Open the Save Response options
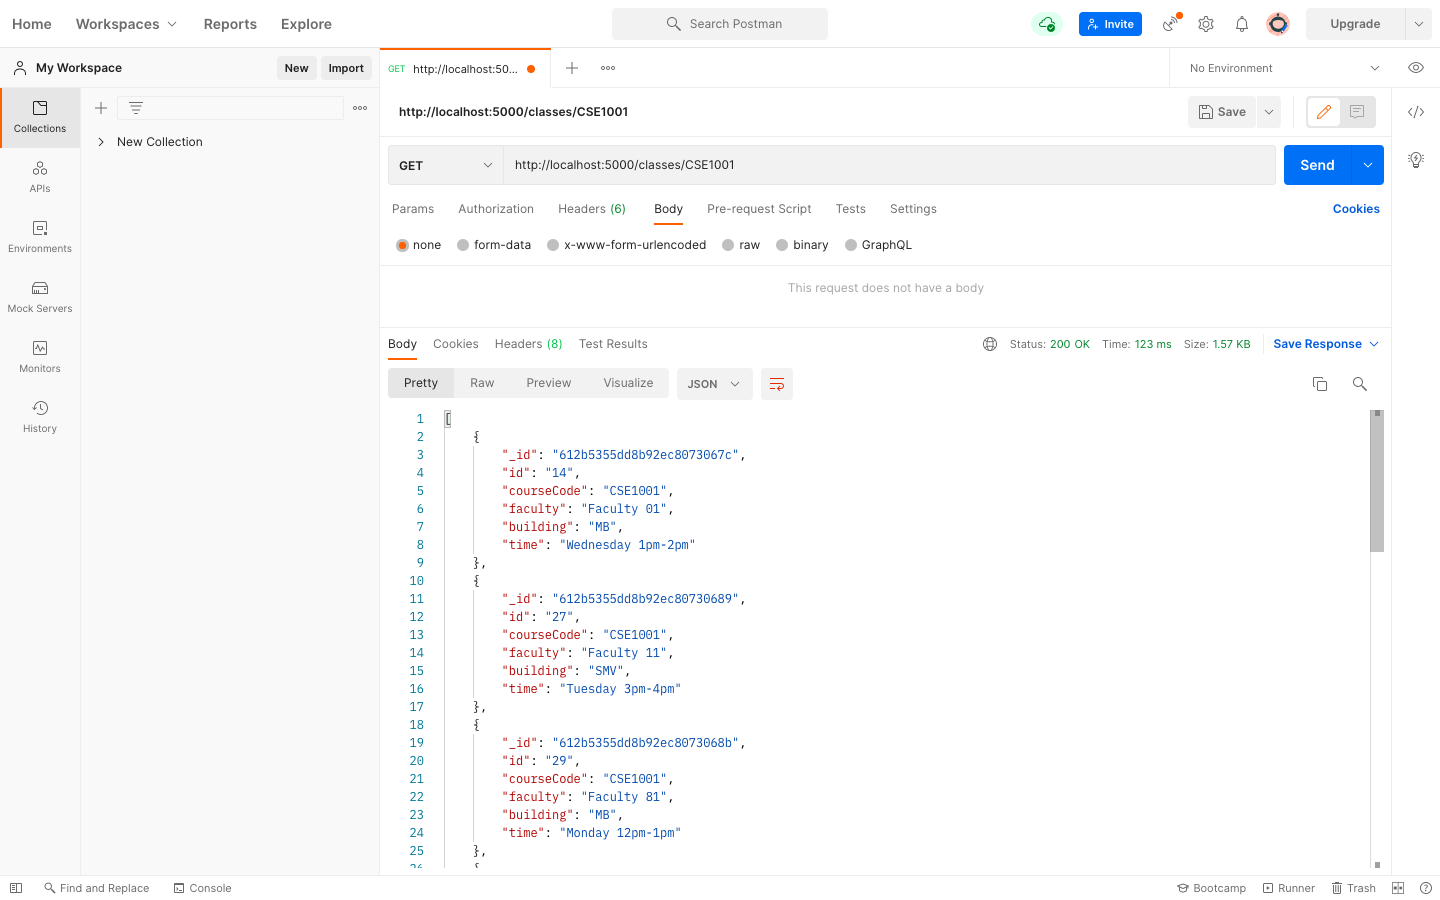 (1326, 343)
